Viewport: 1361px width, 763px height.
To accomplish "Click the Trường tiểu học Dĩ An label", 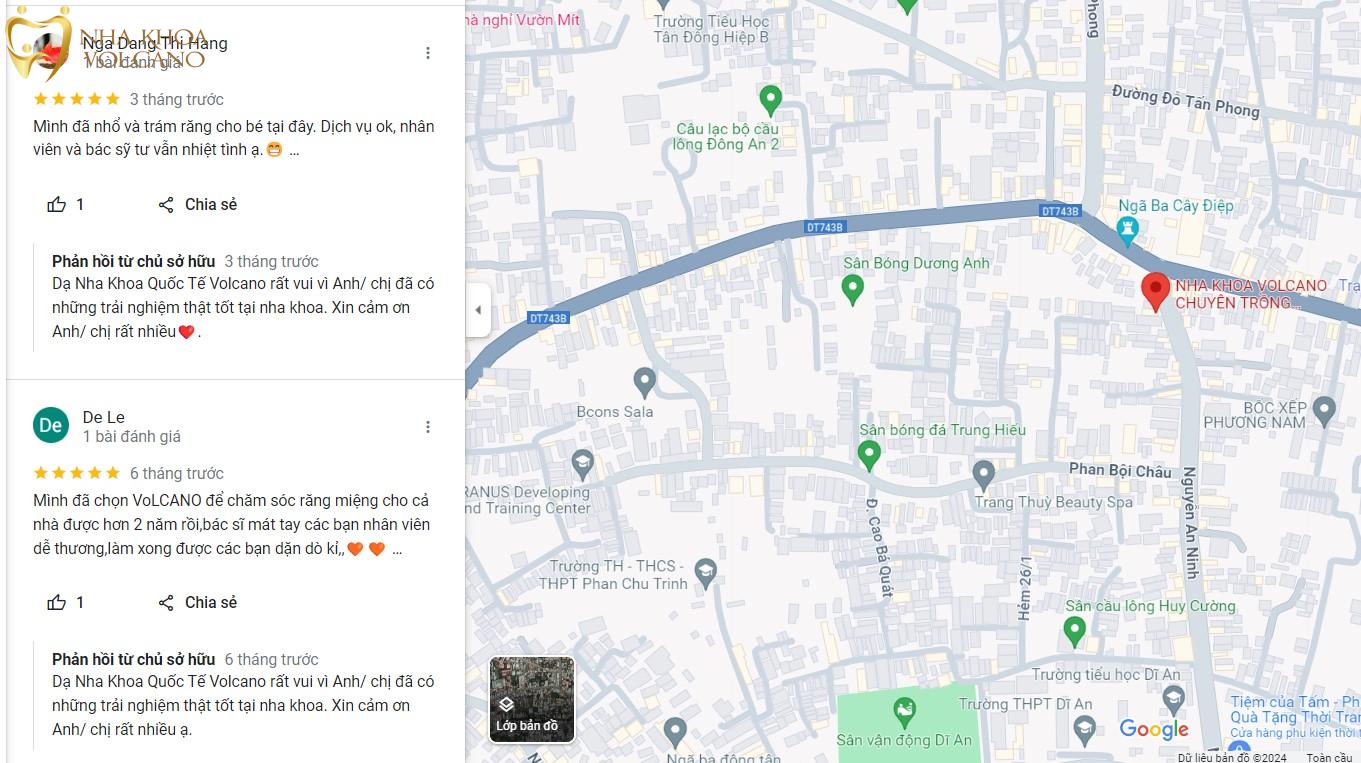I will pyautogui.click(x=1106, y=674).
